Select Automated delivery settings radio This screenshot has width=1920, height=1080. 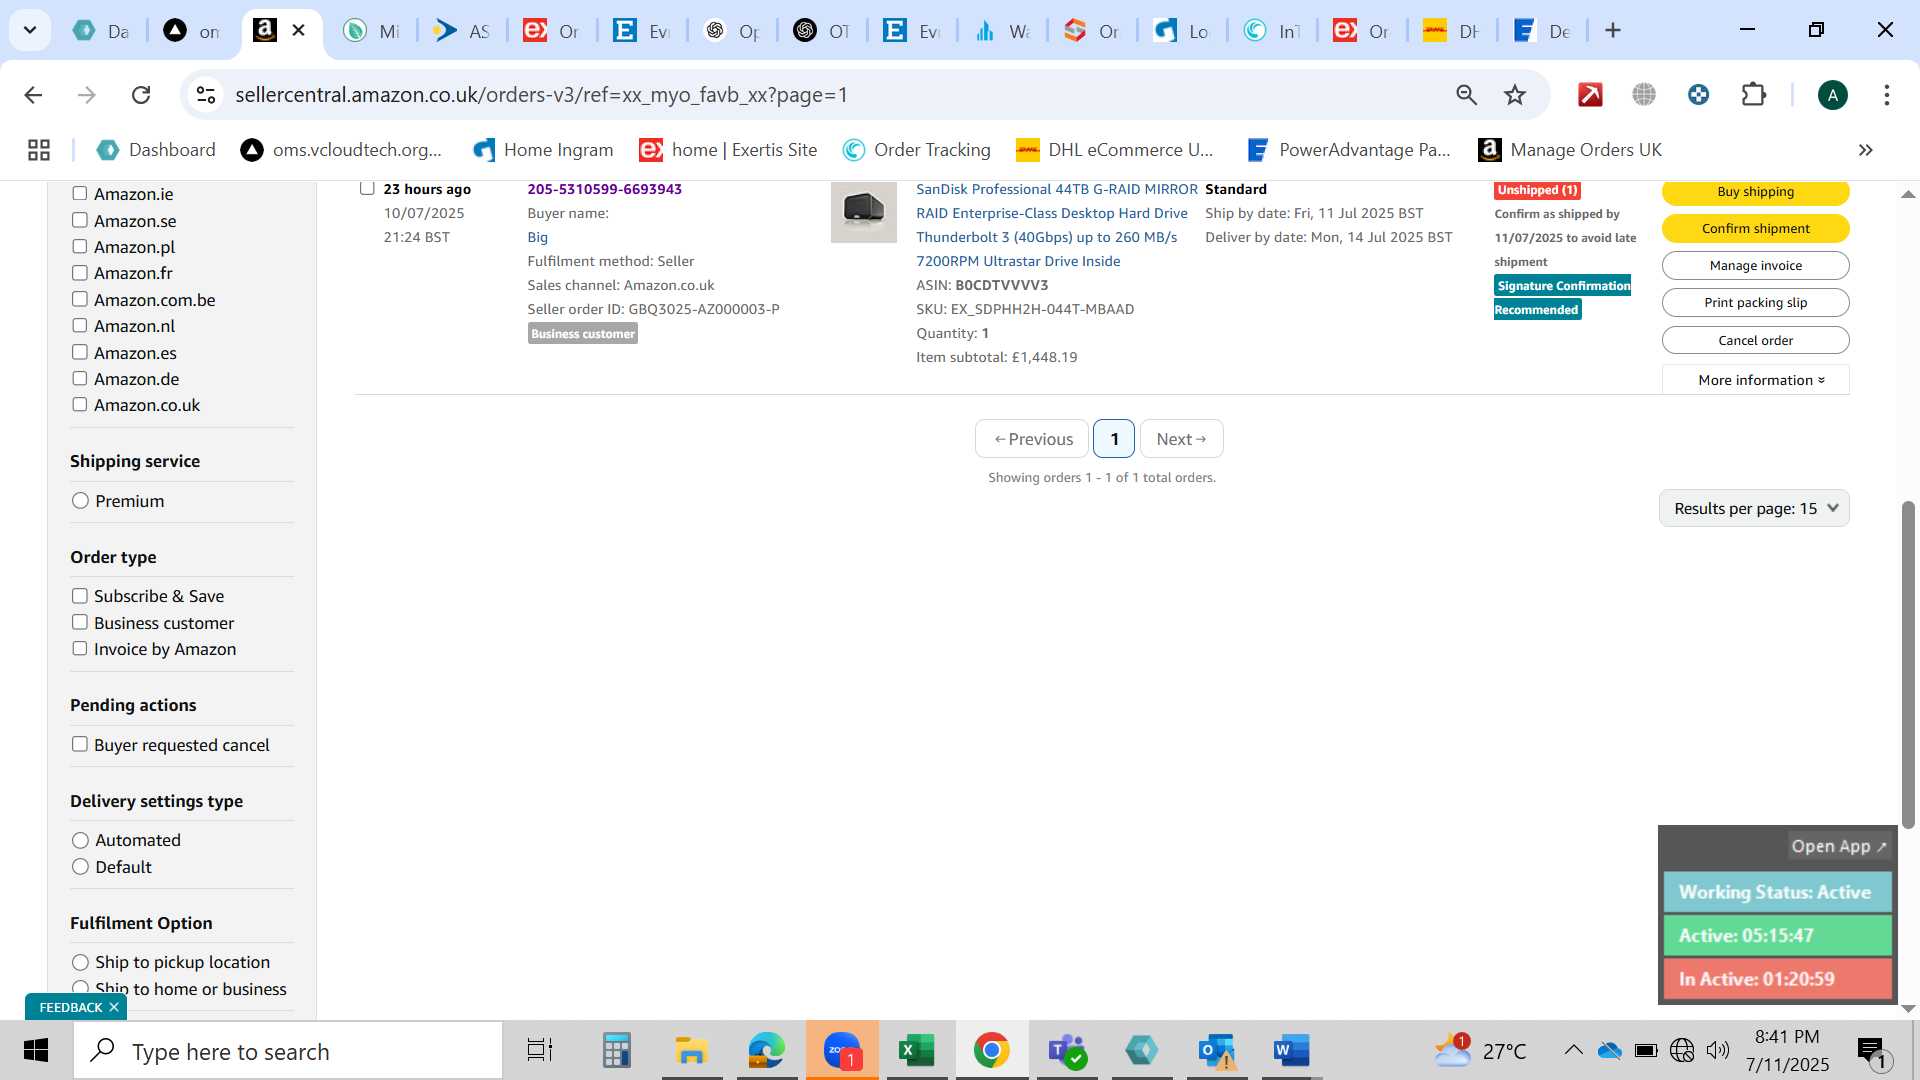(x=81, y=840)
